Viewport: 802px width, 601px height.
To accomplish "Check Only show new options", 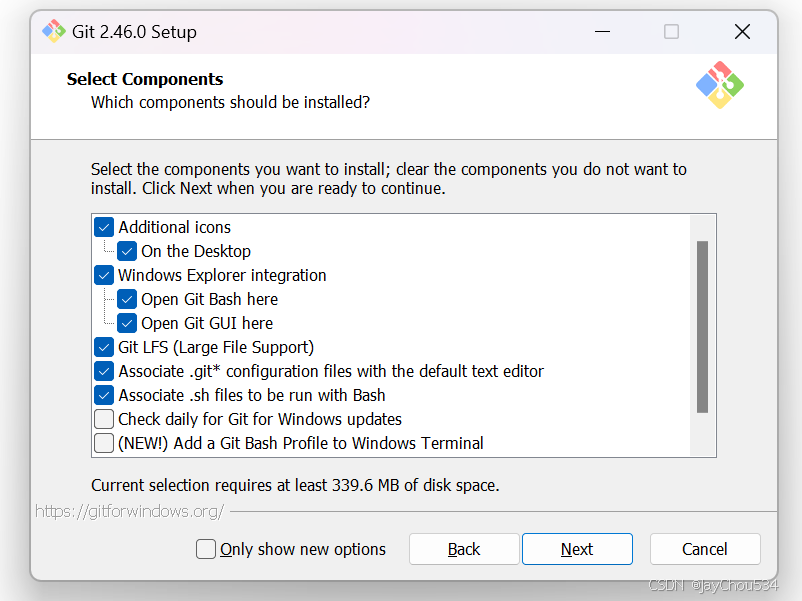I will click(x=205, y=549).
